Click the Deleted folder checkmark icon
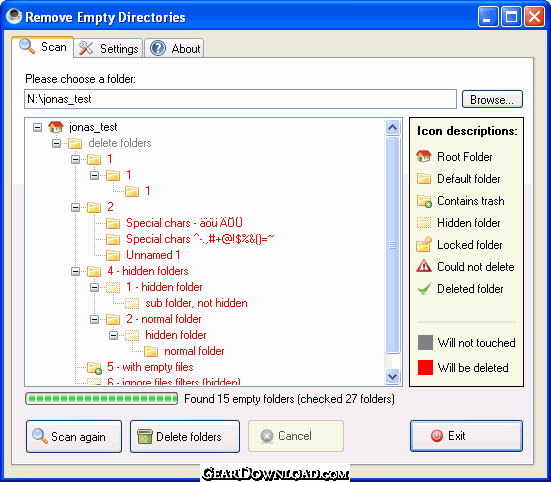Screen dimensions: 551x482 (424, 289)
